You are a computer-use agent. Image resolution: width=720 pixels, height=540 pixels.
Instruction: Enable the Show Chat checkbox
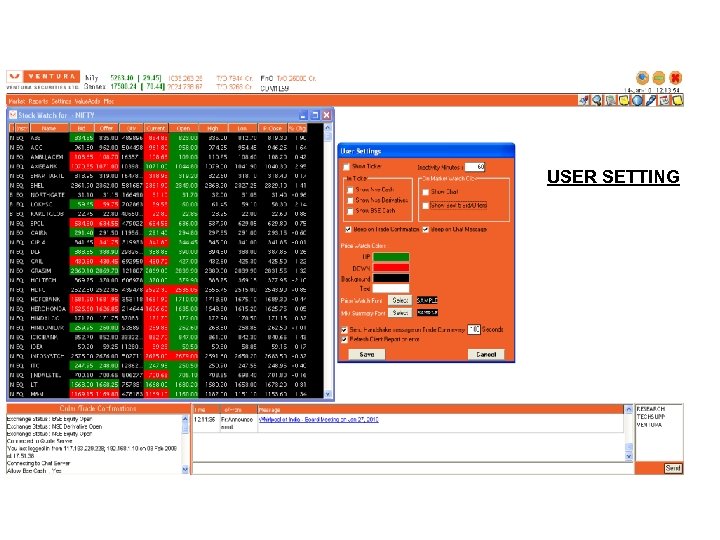tap(425, 192)
